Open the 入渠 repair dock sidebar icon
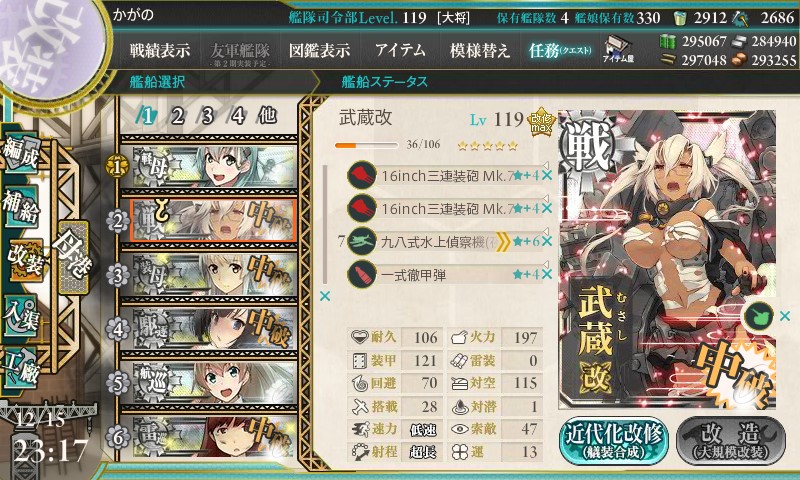 (21, 316)
